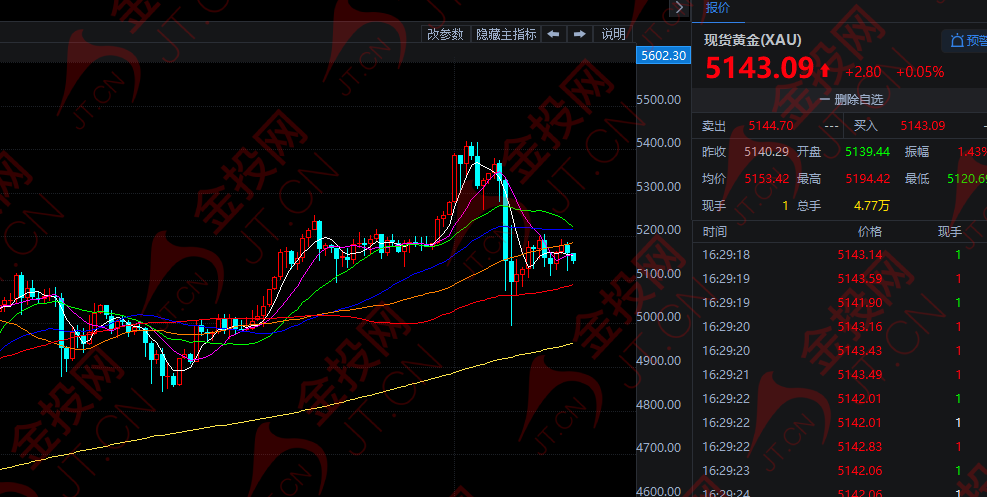Click the 最低 label
This screenshot has height=497, width=987.
(x=917, y=179)
